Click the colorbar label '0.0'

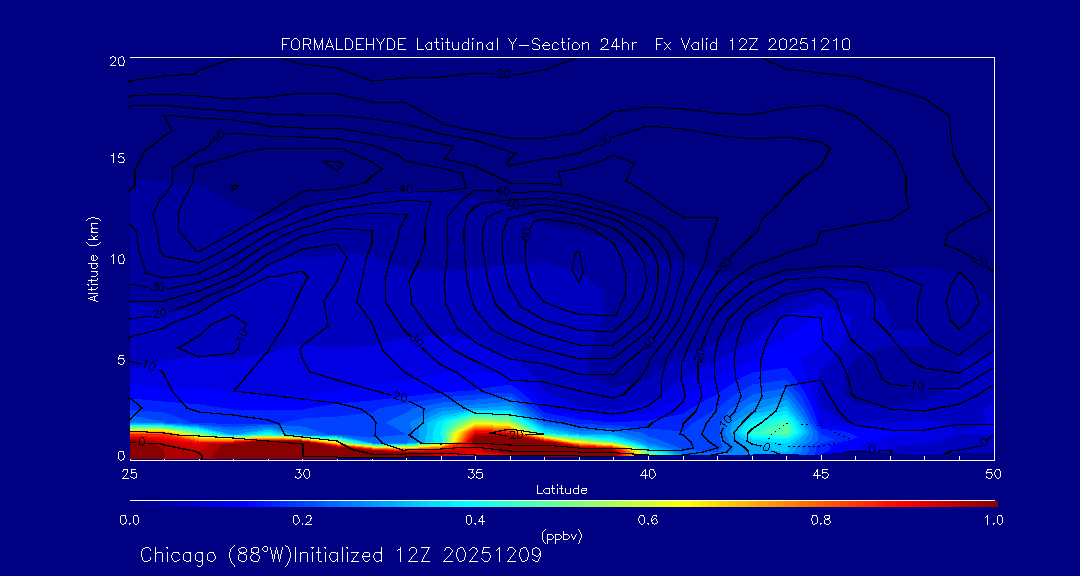[130, 520]
